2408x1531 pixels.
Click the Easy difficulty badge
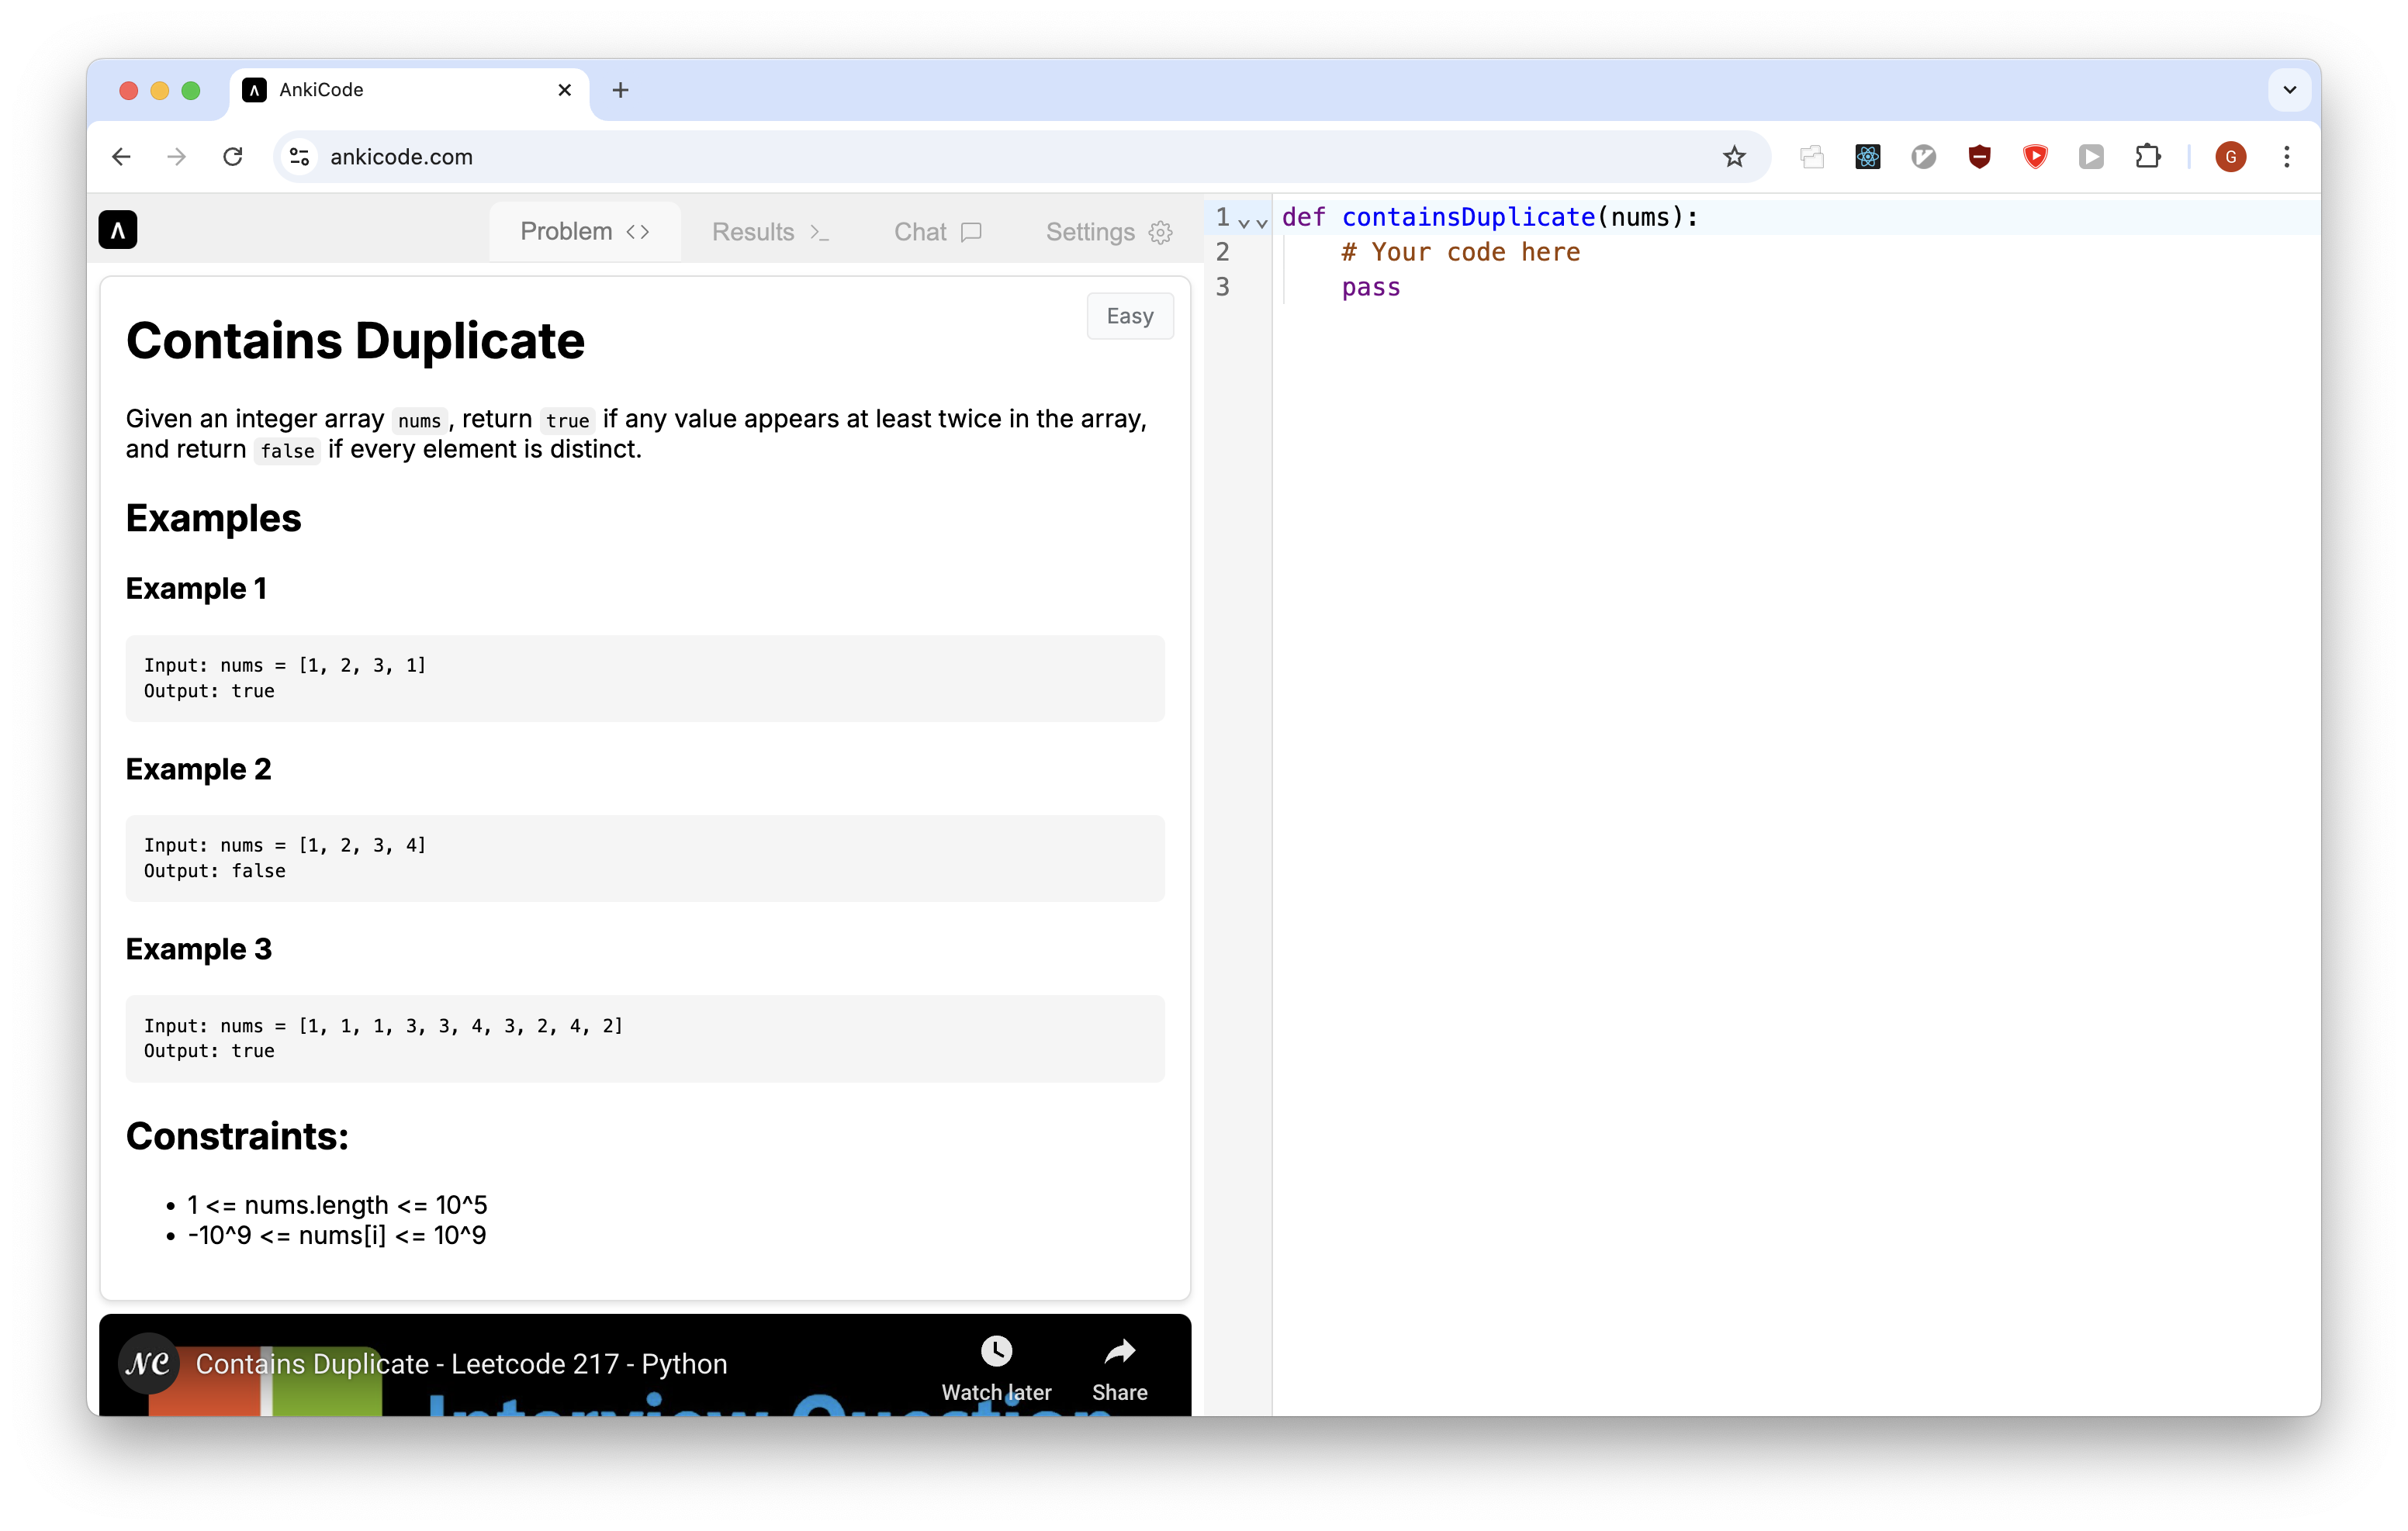(1129, 316)
